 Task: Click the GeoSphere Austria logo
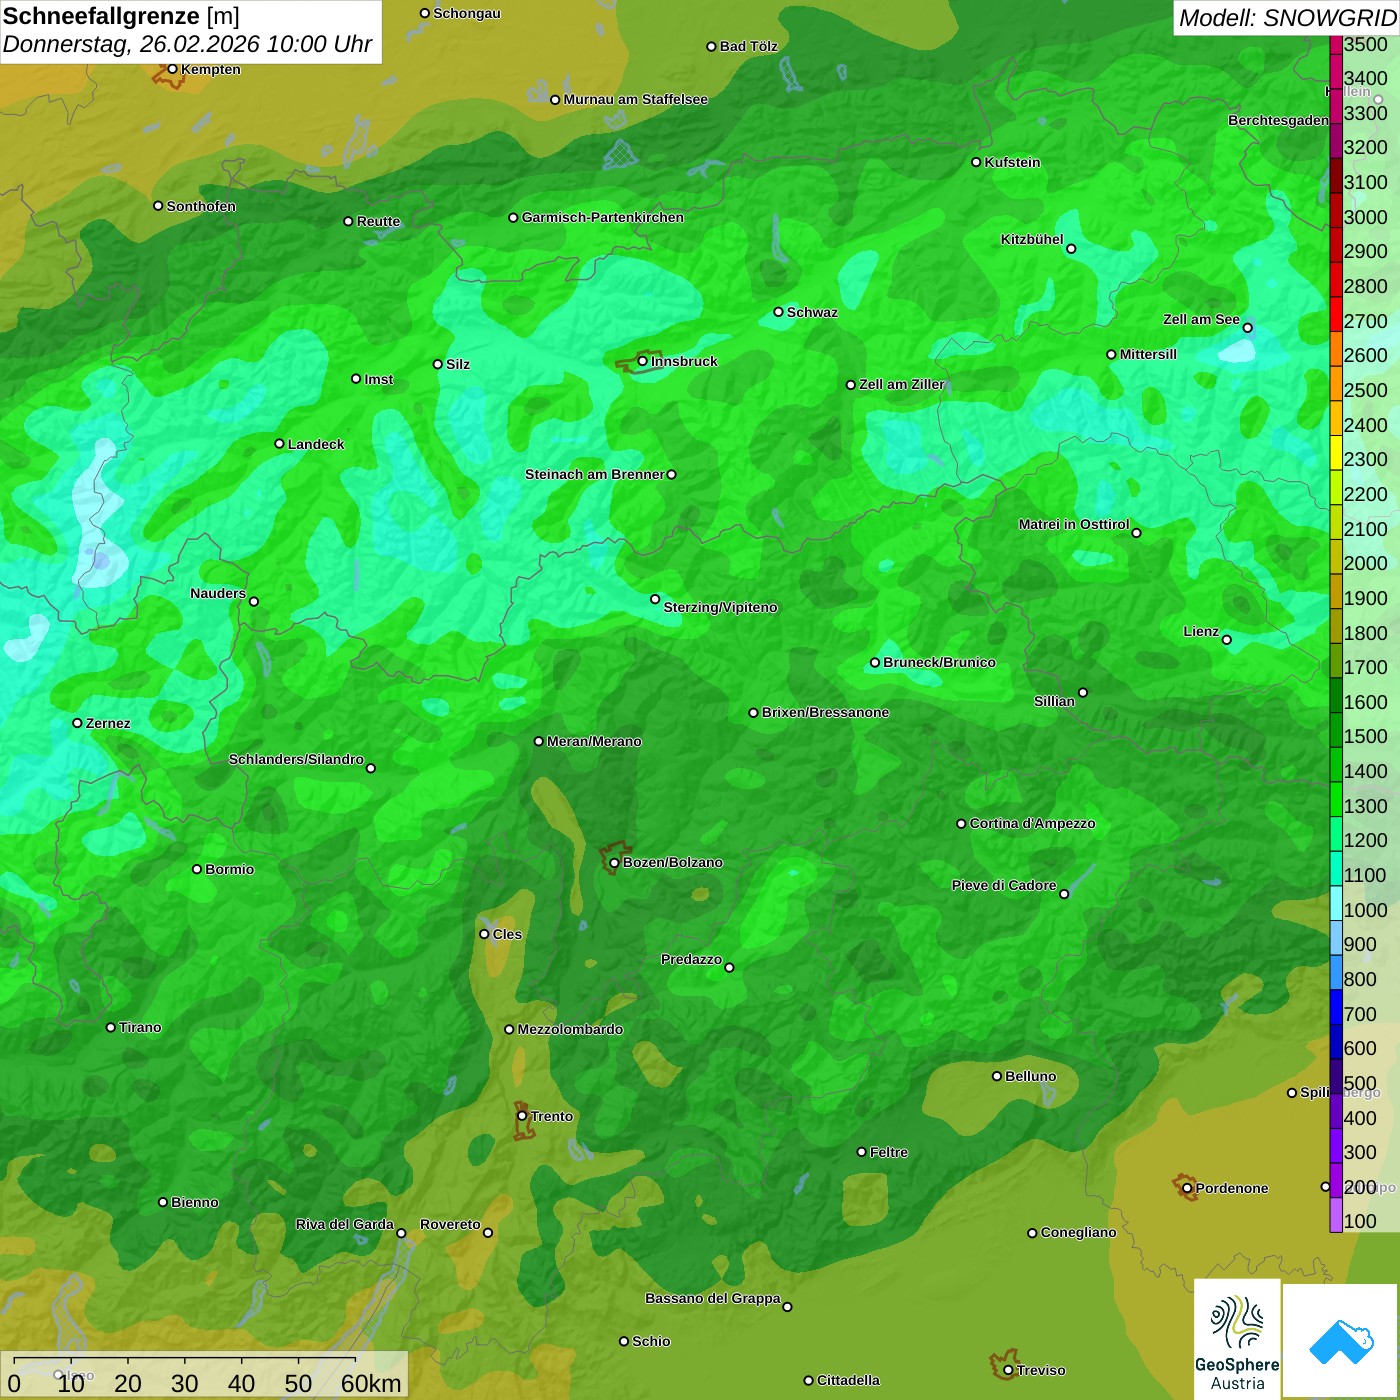1237,1339
